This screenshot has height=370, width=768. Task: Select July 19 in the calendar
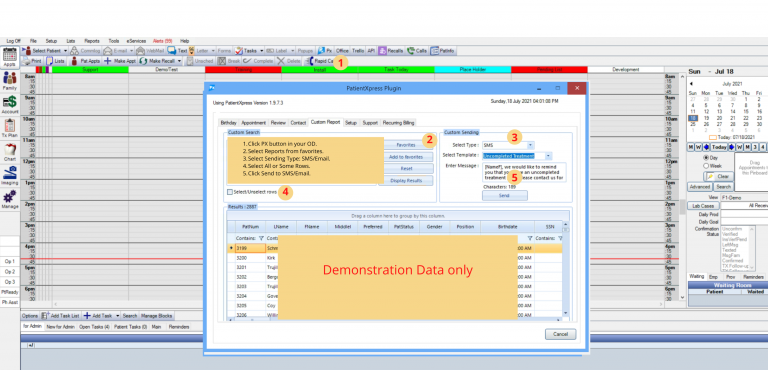coord(706,118)
